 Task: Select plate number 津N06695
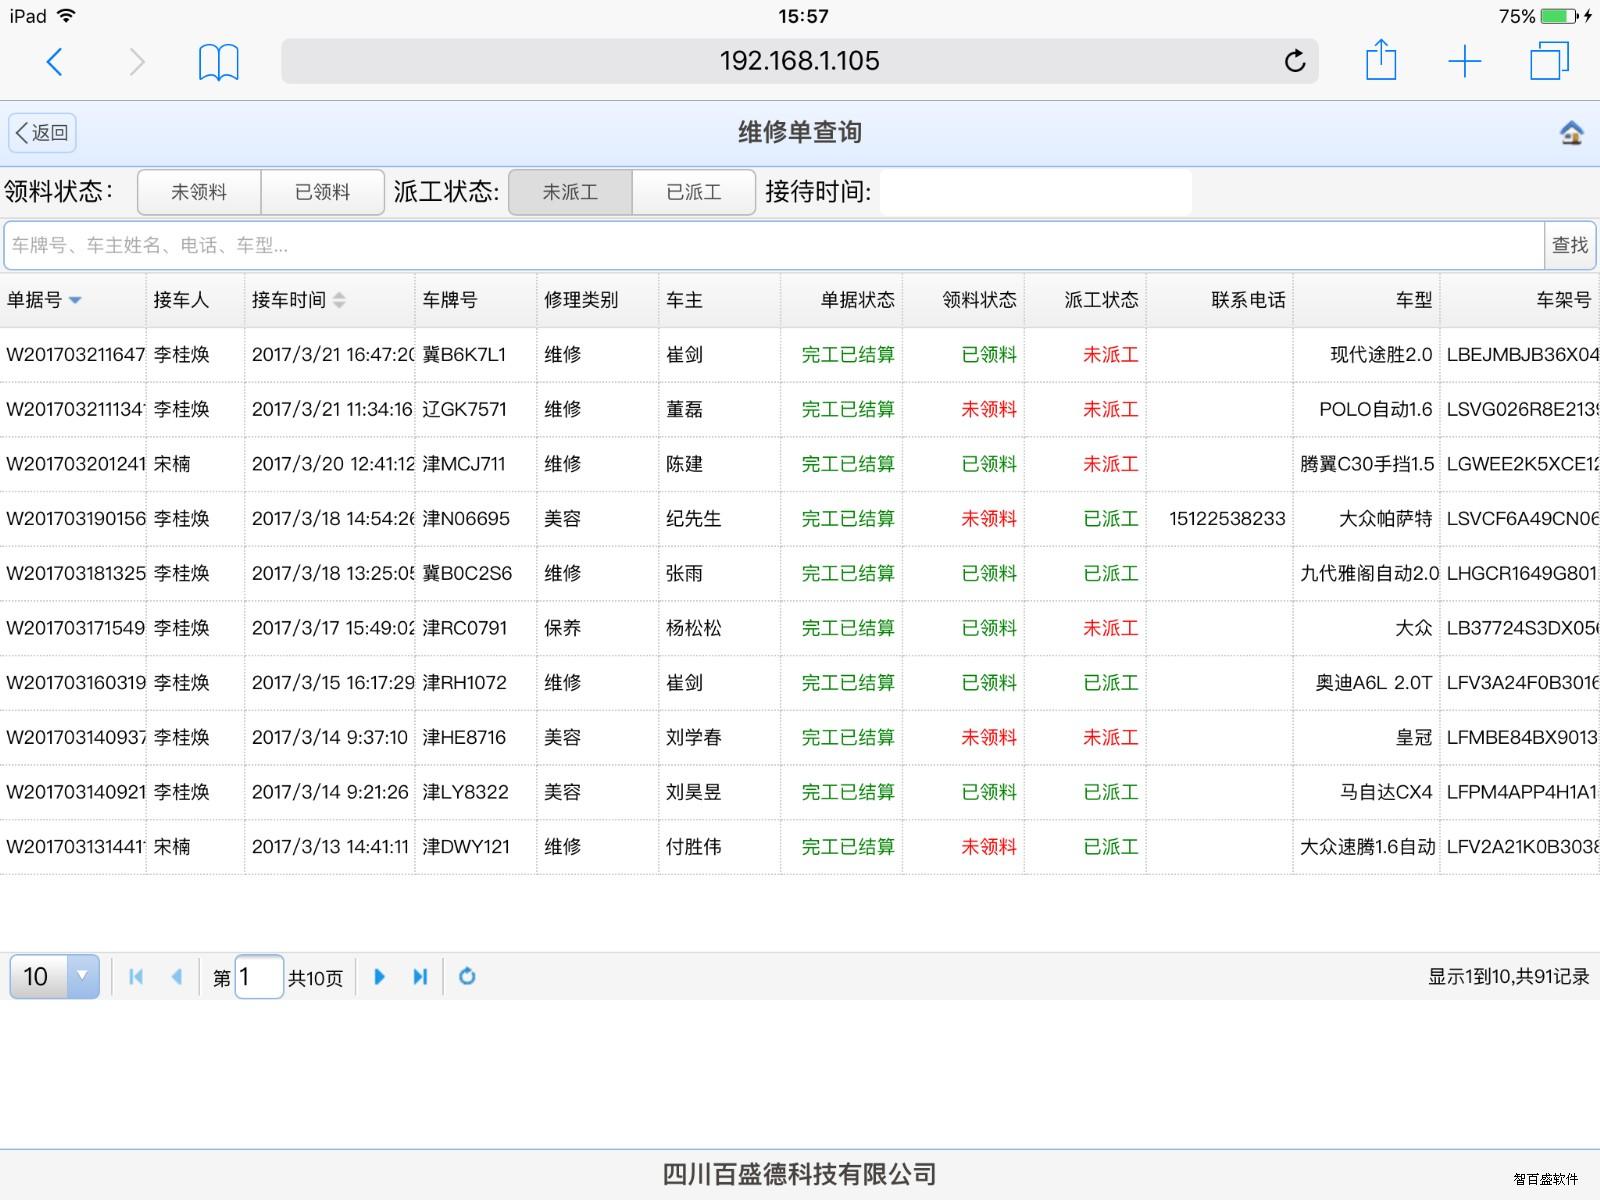click(466, 519)
